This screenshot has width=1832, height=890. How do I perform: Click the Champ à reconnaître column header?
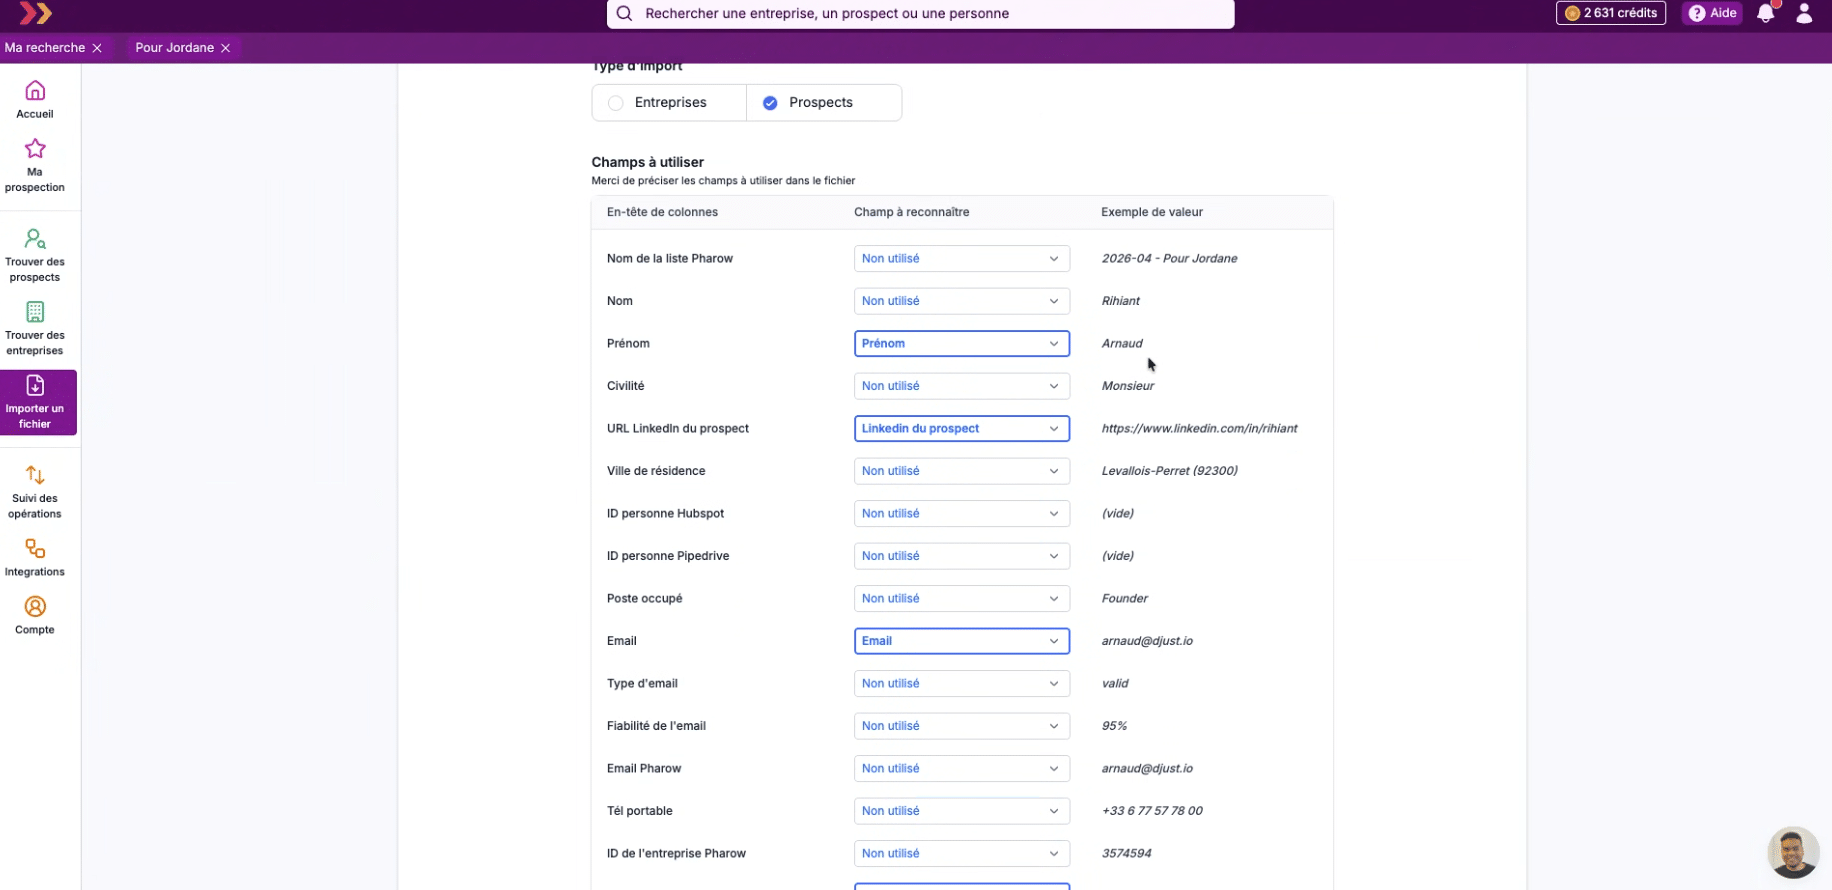coord(911,212)
